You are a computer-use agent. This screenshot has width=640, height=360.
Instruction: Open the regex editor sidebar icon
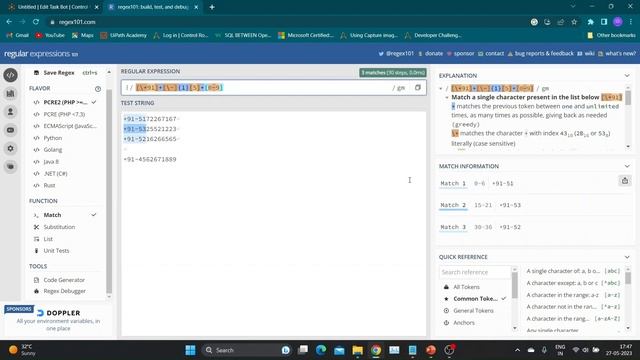[11, 75]
